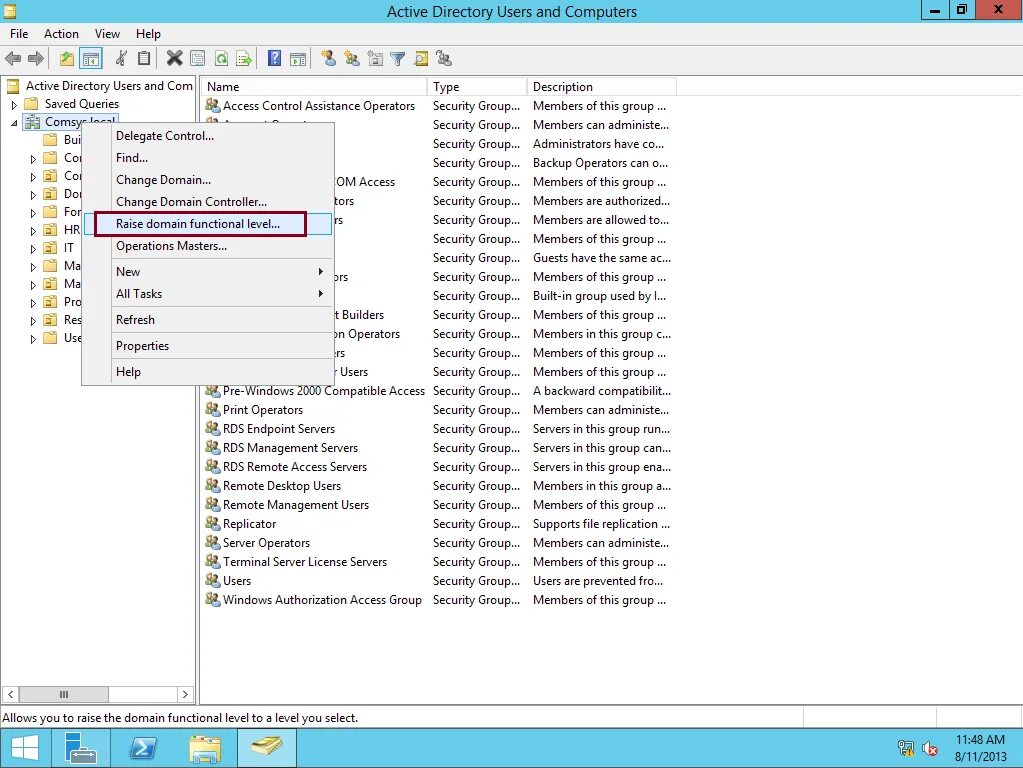
Task: Click tree pane scrollbar right arrow
Action: 185,694
